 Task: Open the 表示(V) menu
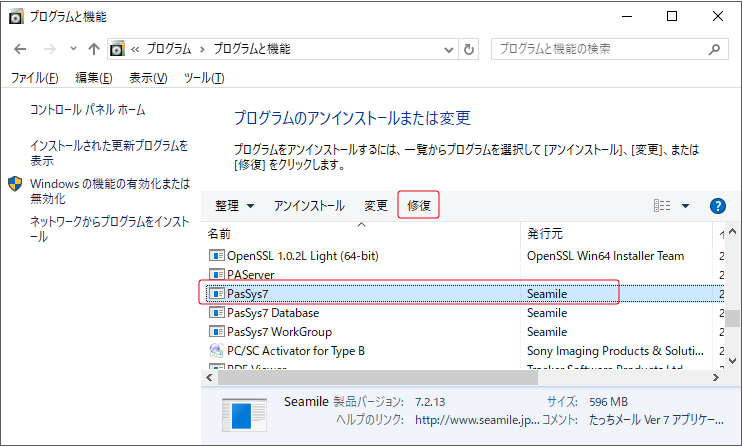click(x=148, y=78)
